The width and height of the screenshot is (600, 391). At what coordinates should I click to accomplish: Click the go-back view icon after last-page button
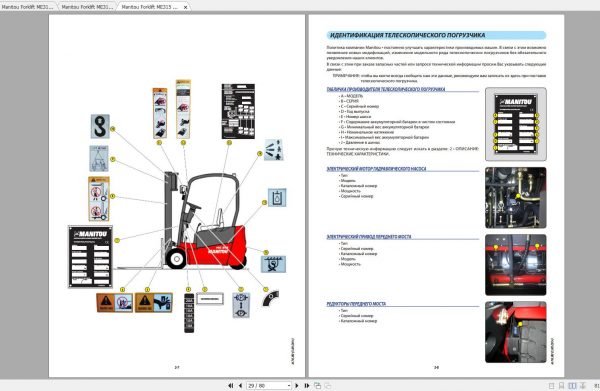(317, 385)
